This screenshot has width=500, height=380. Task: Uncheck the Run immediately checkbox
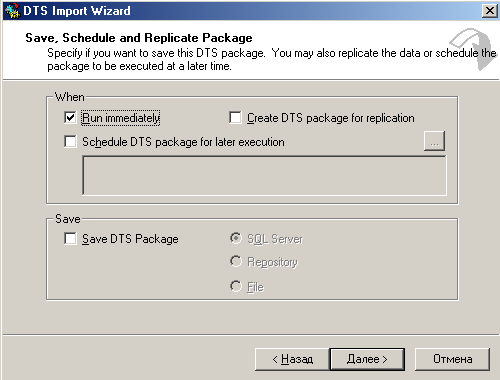[70, 118]
